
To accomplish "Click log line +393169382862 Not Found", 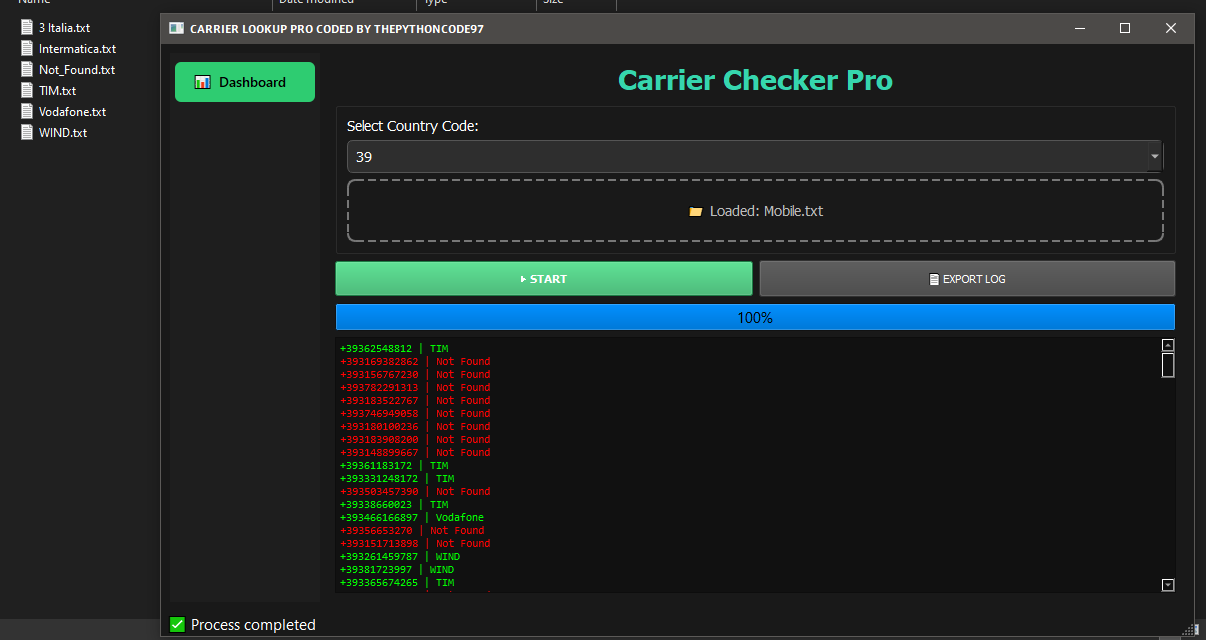I will [x=415, y=362].
